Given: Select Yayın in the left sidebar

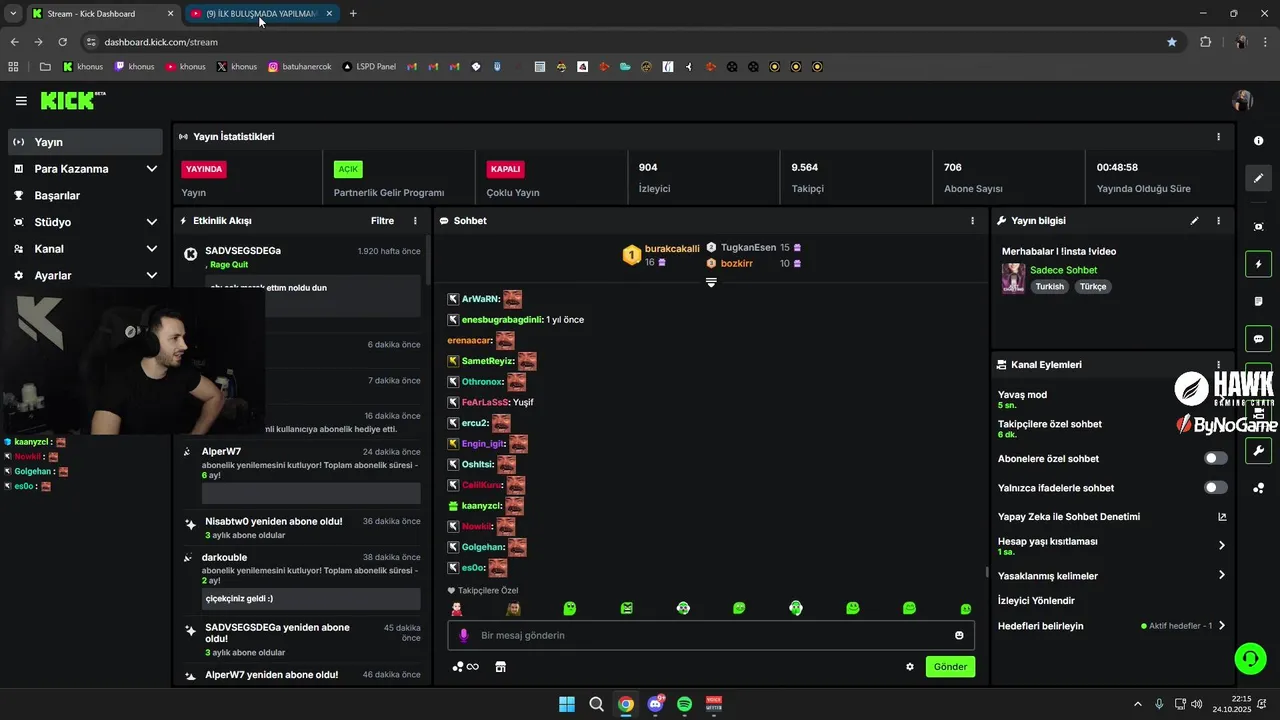Looking at the screenshot, I should 85,142.
